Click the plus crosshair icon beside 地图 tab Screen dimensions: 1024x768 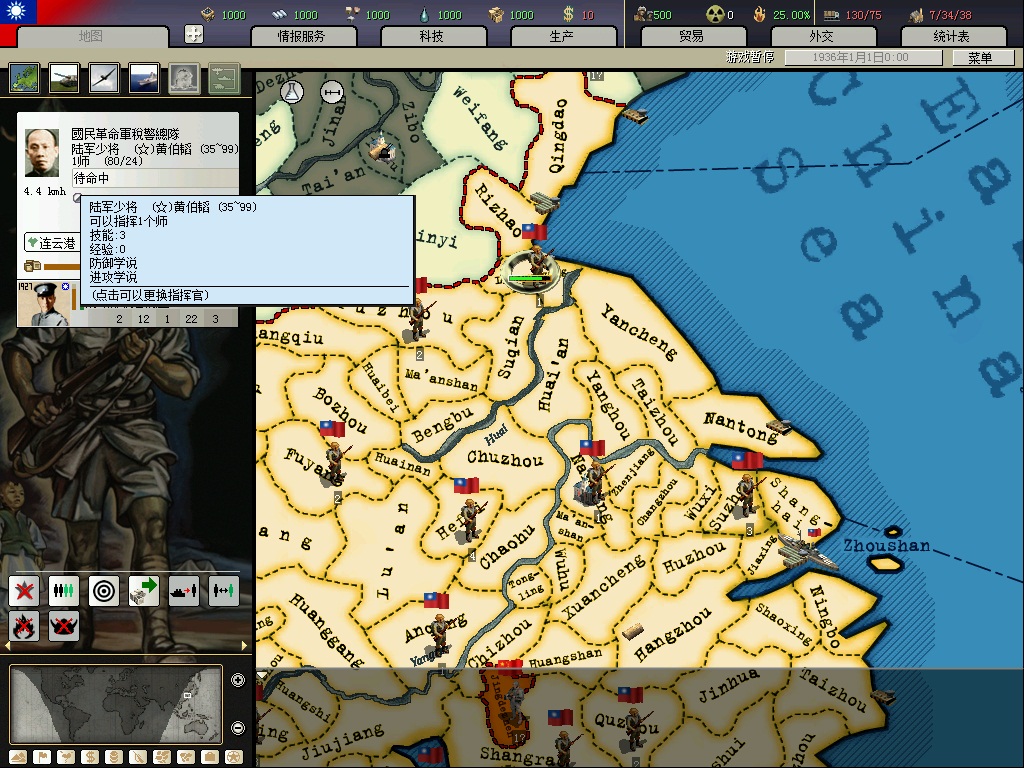pos(194,34)
